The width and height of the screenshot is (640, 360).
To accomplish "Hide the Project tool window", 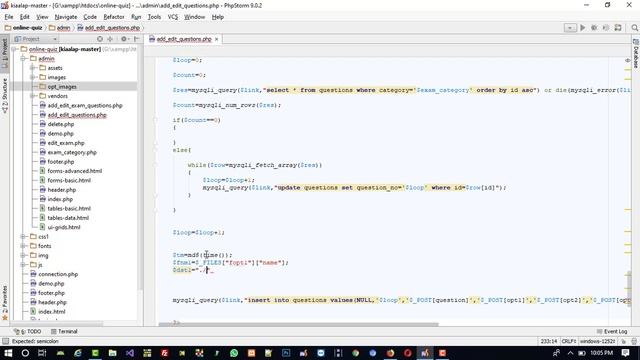I will tap(136, 39).
